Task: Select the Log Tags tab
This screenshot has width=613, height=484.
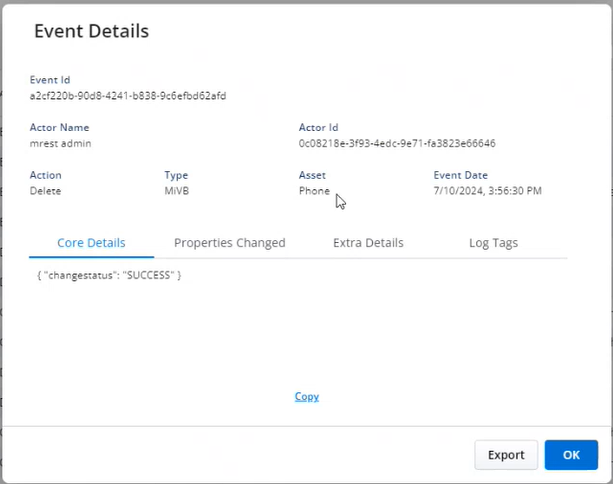Action: (493, 243)
